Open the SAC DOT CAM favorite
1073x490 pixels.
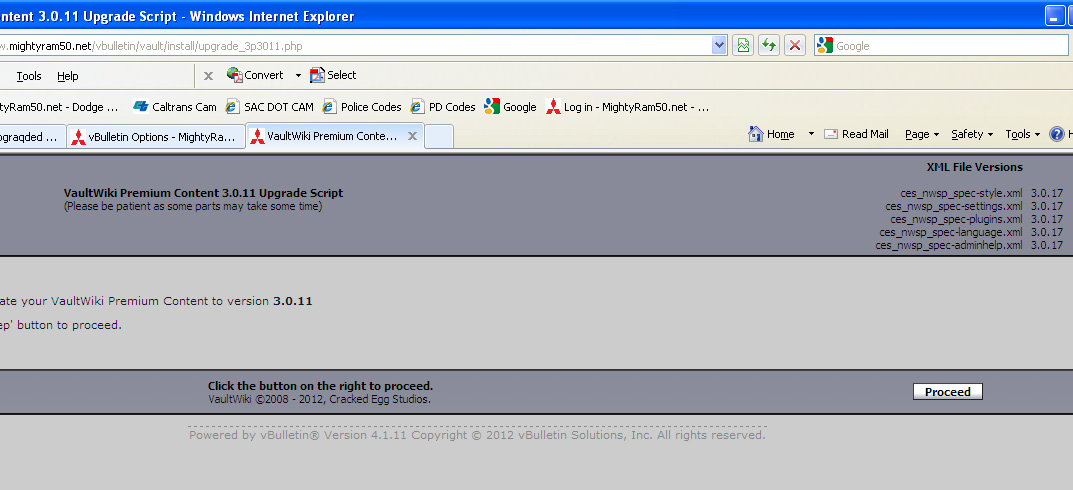click(x=270, y=107)
